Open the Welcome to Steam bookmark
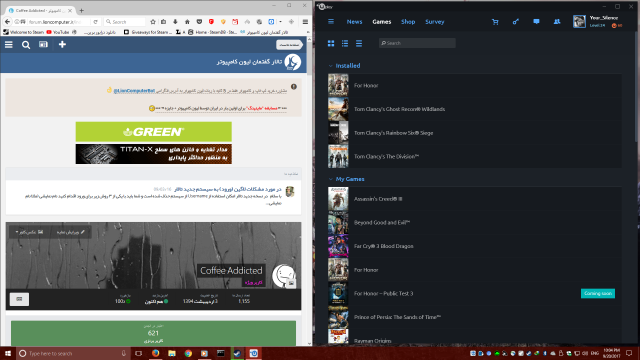This screenshot has width=640, height=360. (23, 32)
